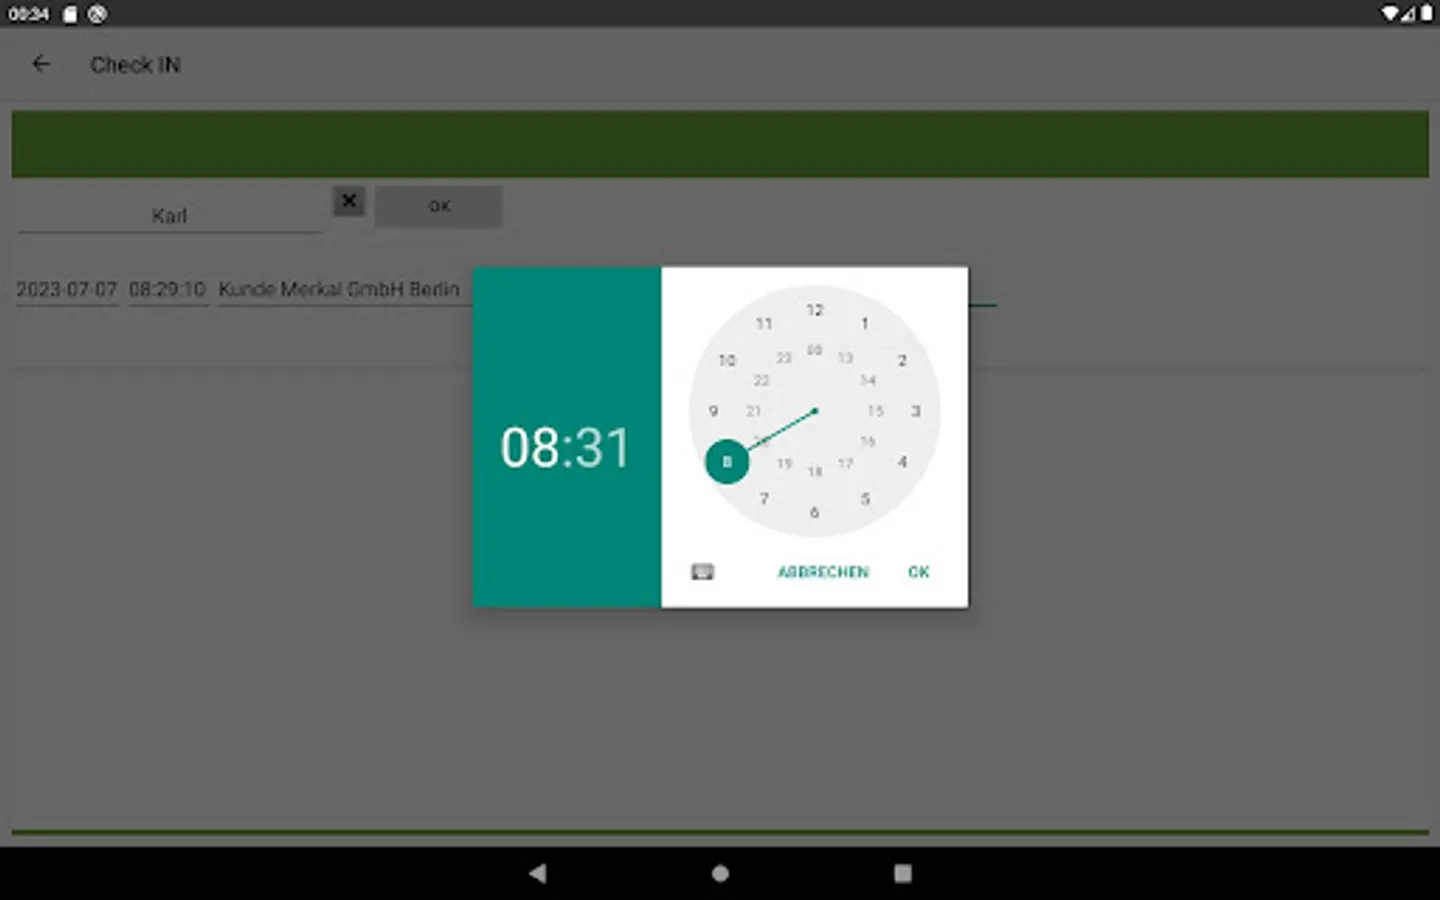Pick hour 10 on the clock dial
Viewport: 1440px width, 900px height.
(x=727, y=360)
